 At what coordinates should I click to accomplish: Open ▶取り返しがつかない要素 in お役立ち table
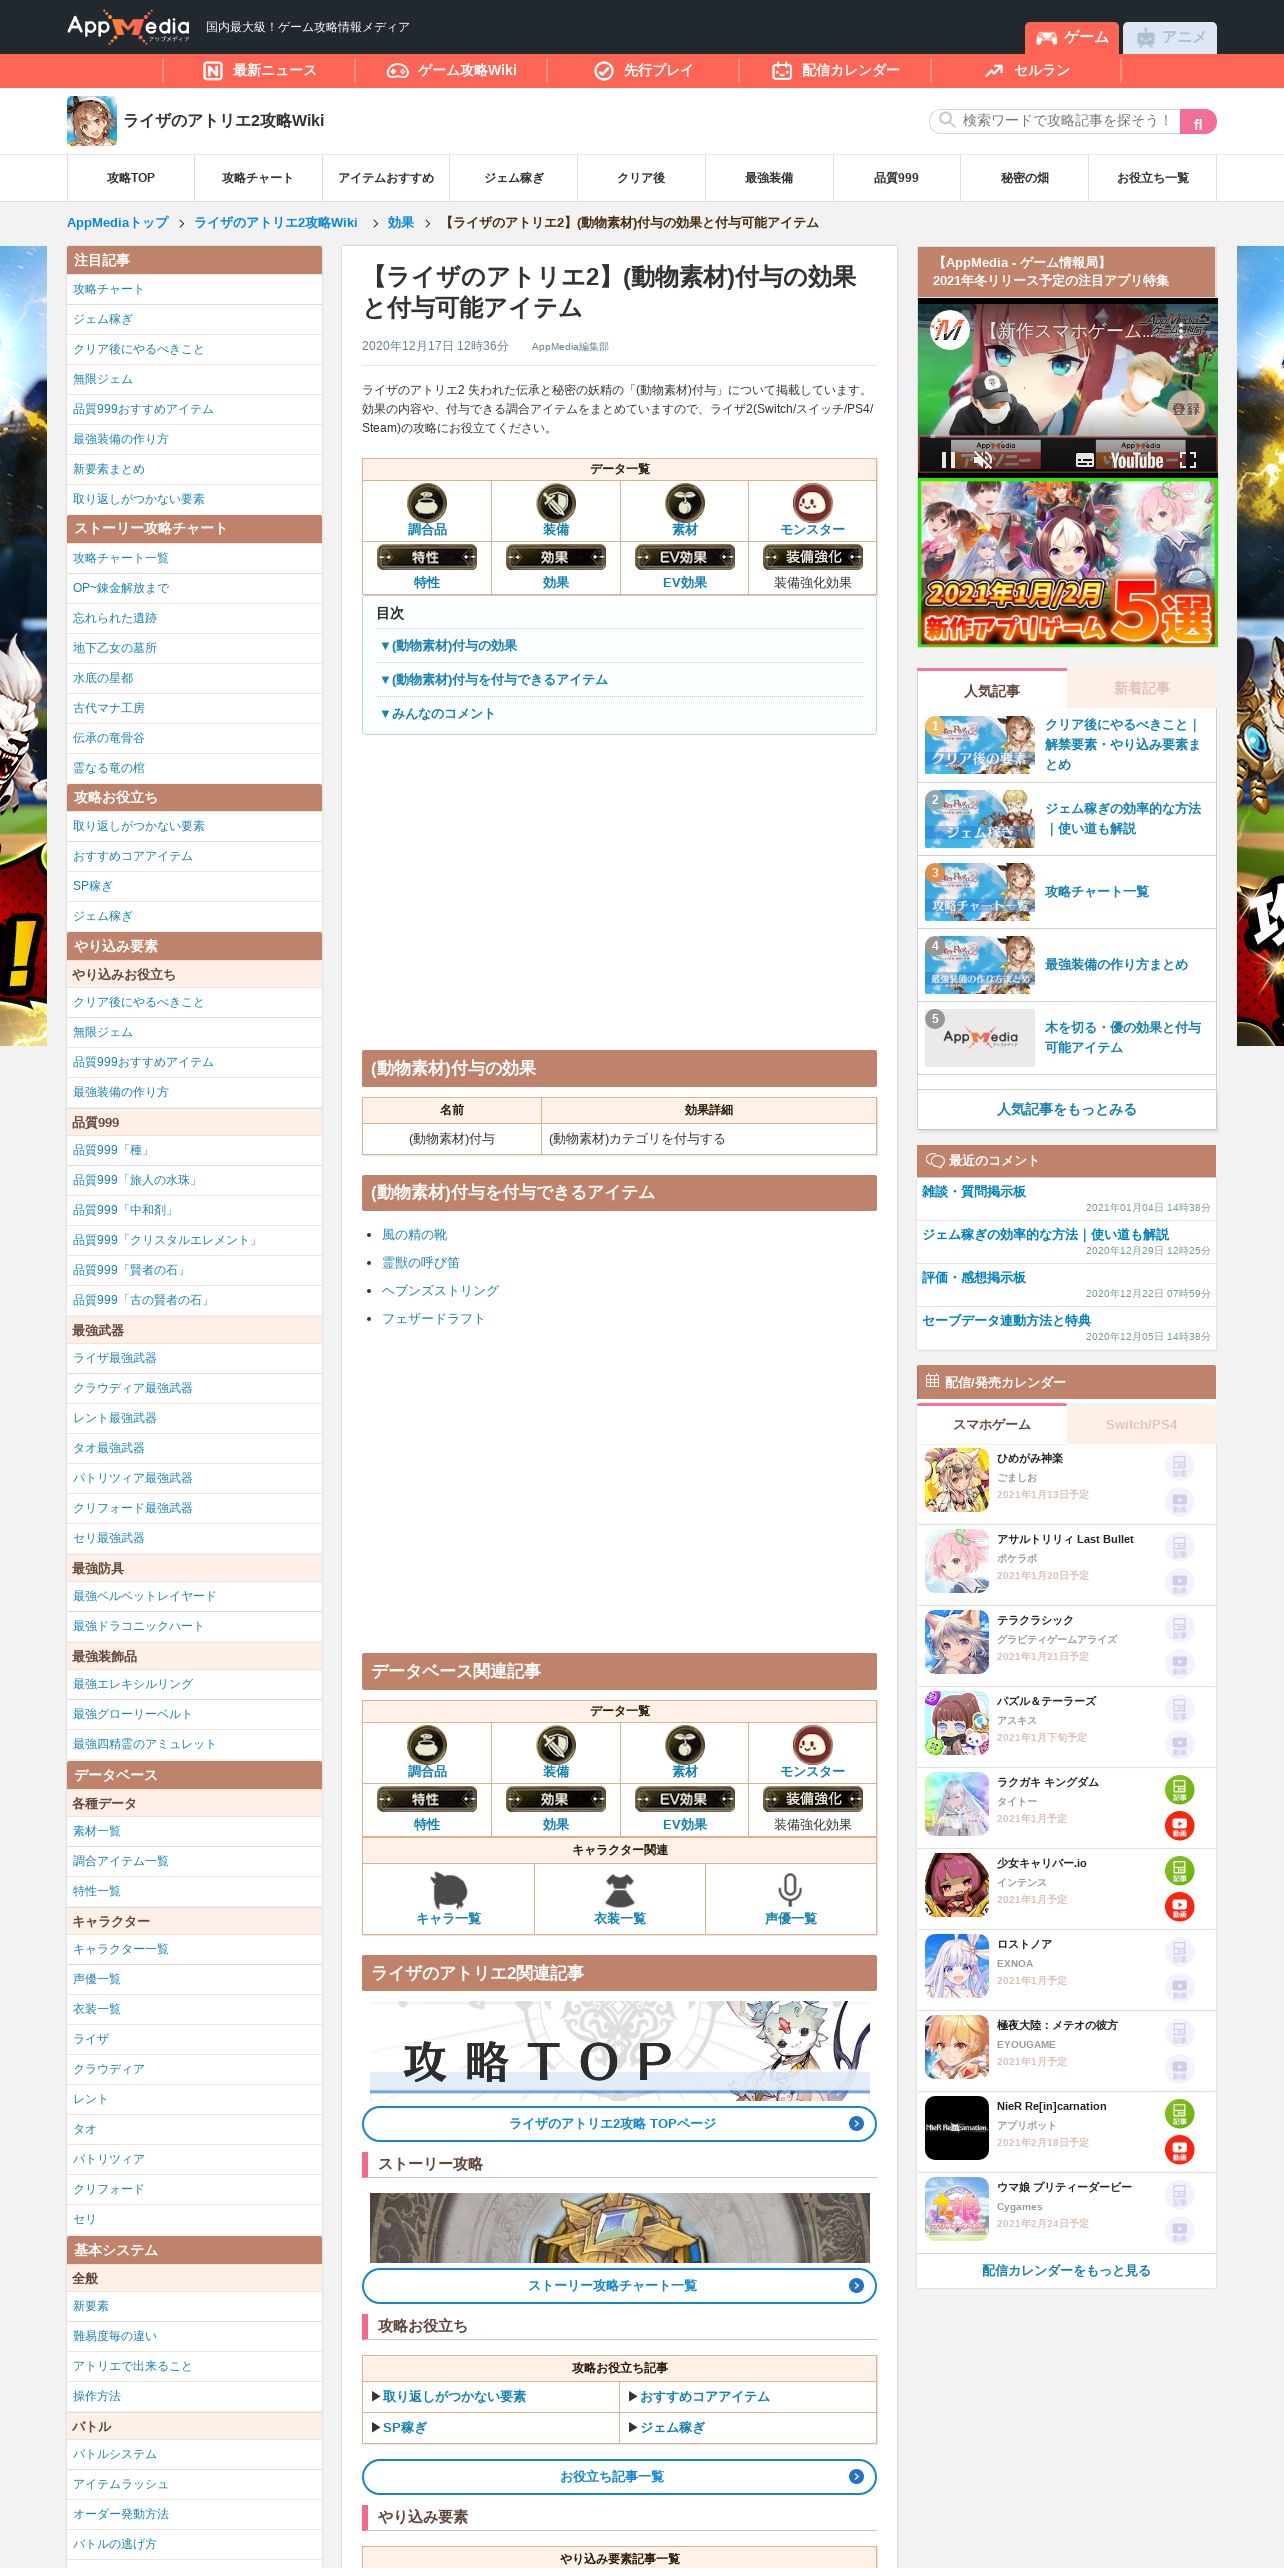(x=448, y=2396)
